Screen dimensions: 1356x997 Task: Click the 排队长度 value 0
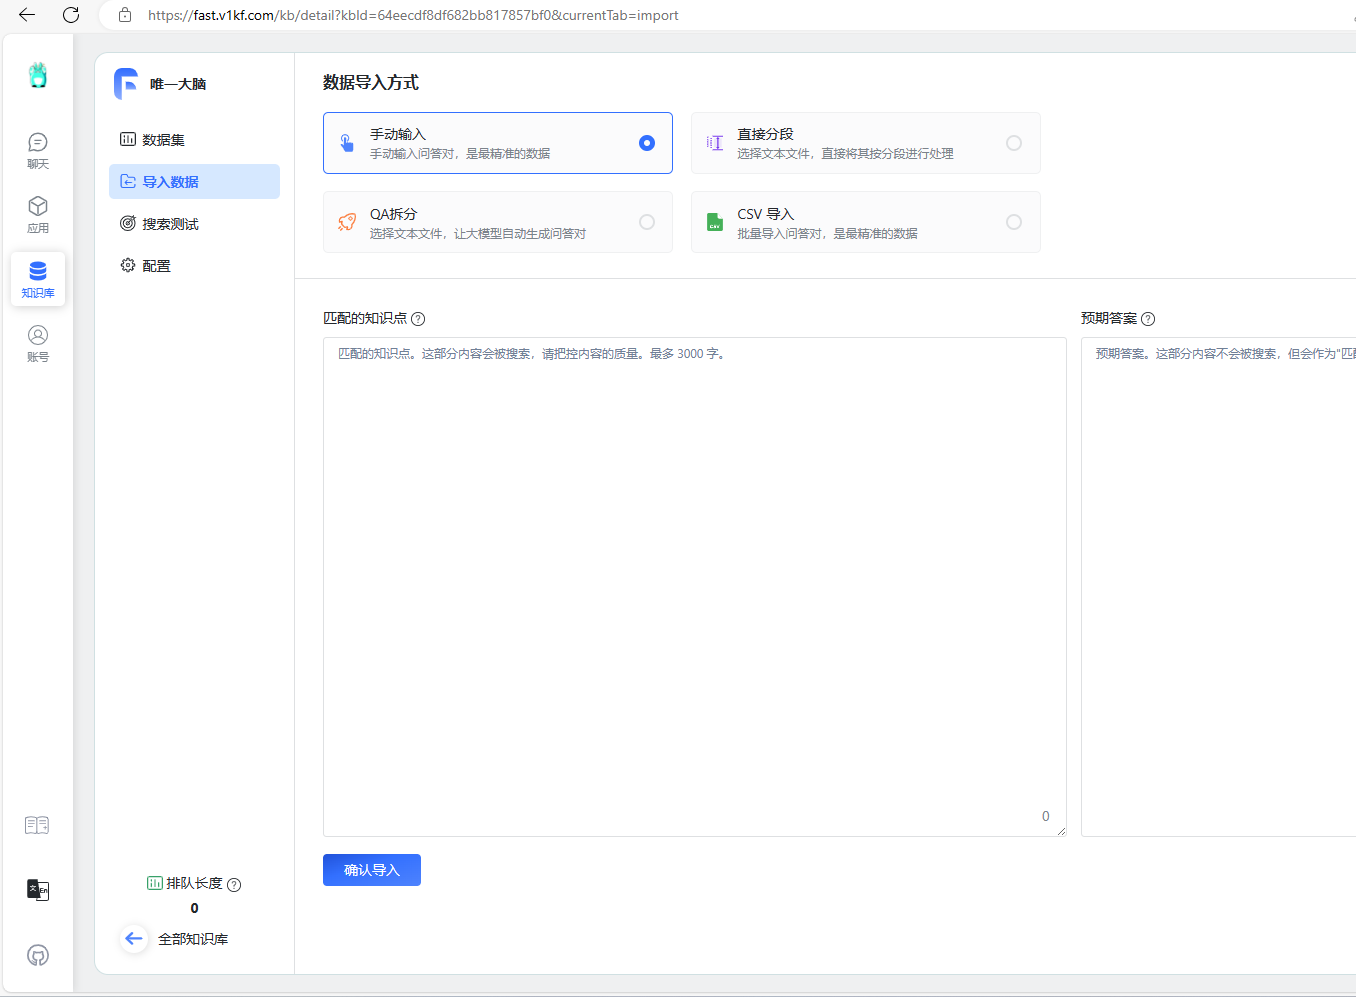(194, 908)
